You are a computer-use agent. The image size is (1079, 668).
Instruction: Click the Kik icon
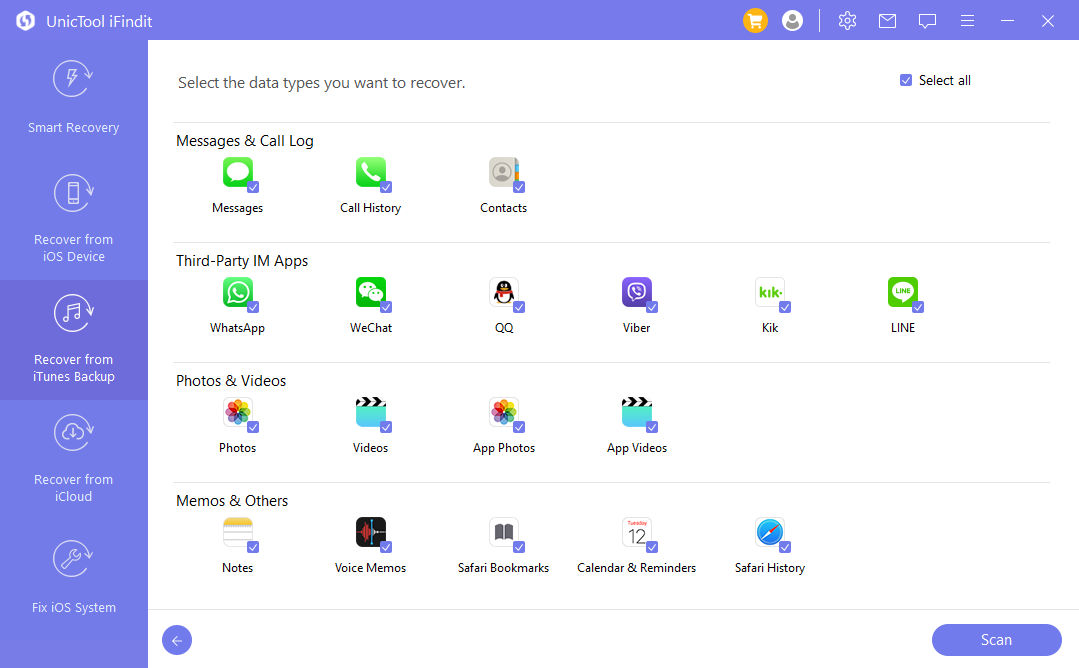click(769, 292)
